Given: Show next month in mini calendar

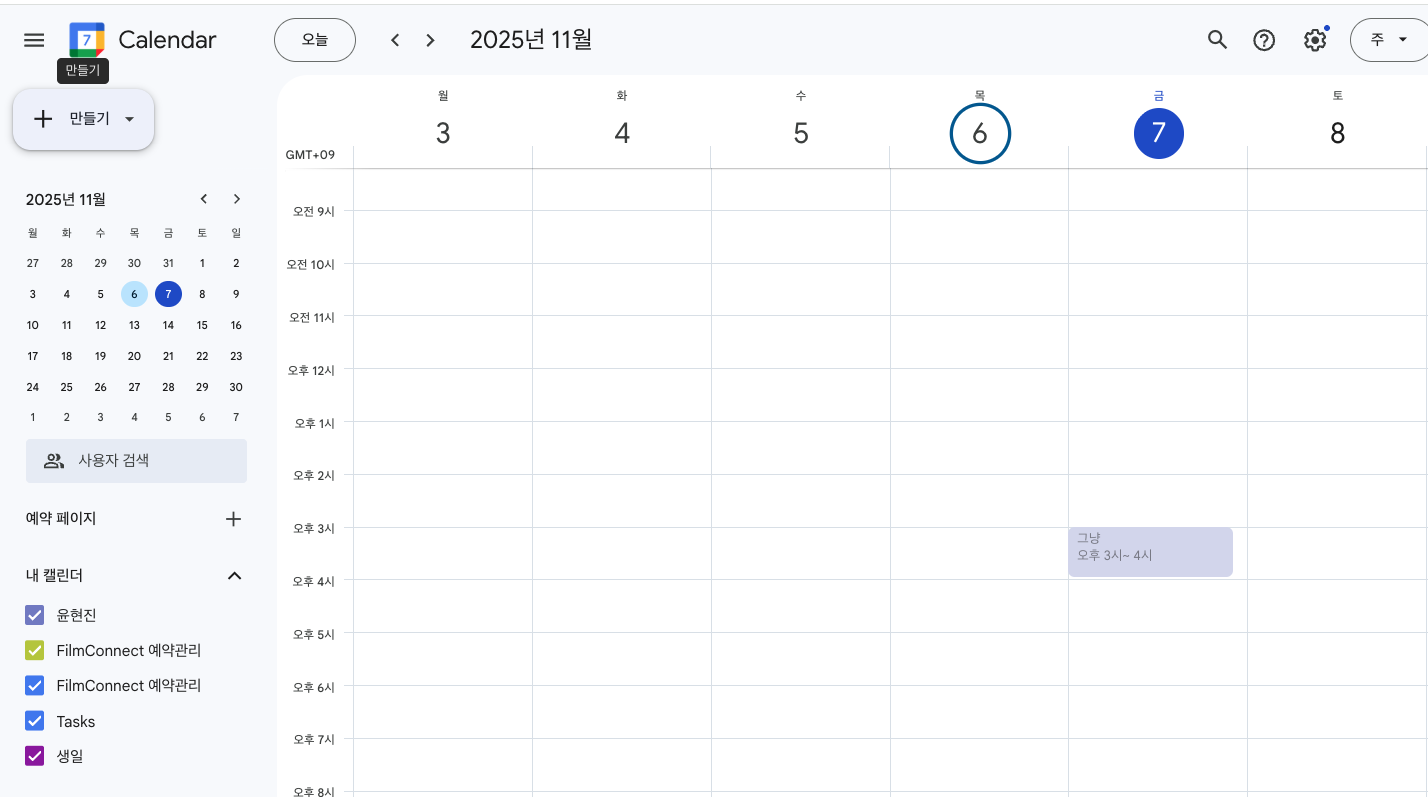Looking at the screenshot, I should [237, 199].
